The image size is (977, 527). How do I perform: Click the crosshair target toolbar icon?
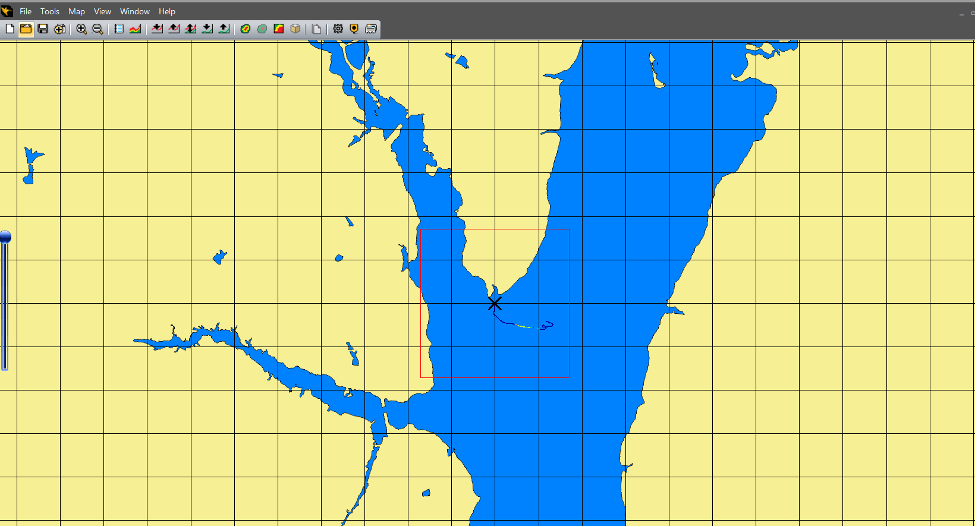[x=60, y=29]
